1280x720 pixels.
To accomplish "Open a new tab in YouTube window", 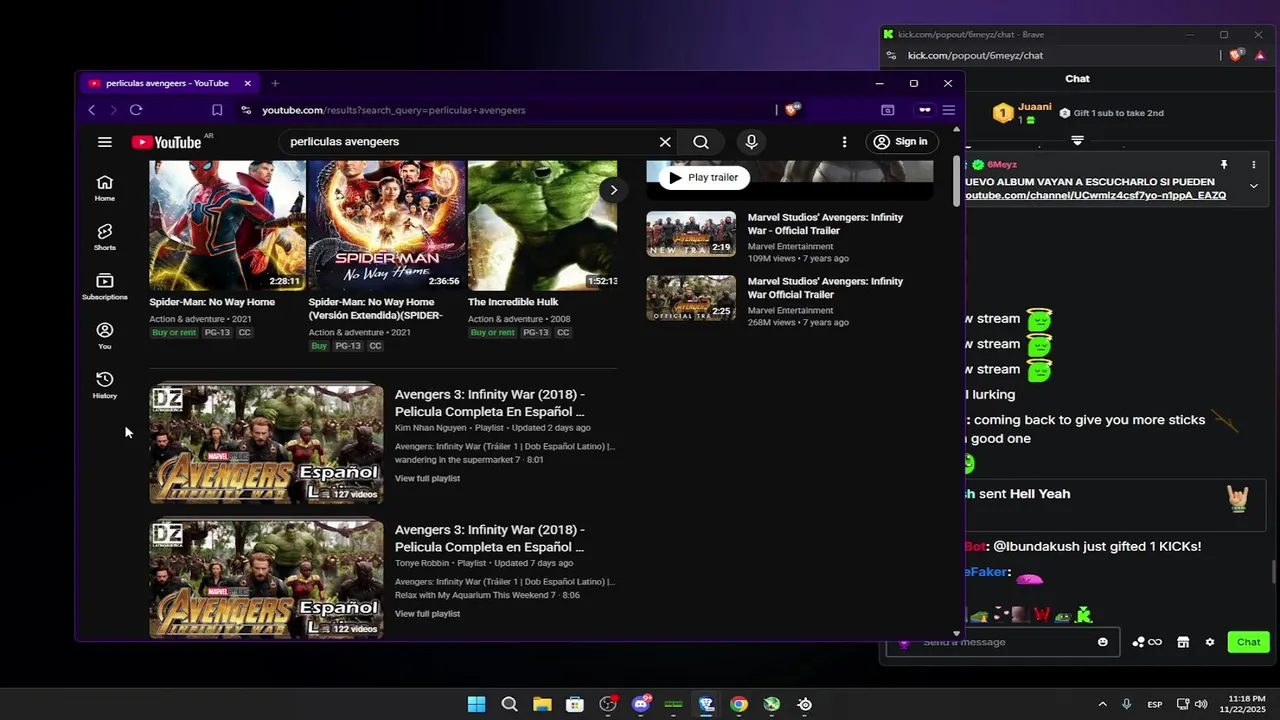I will tap(275, 83).
